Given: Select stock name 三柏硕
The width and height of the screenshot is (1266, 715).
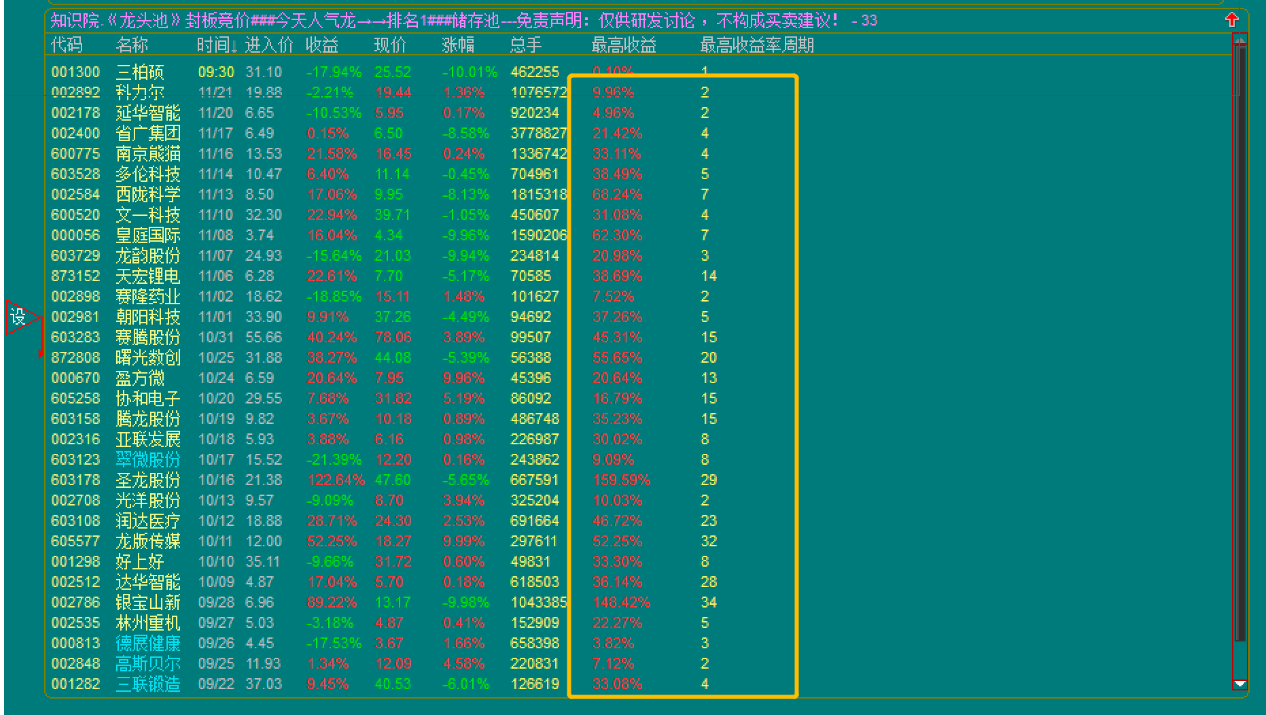Looking at the screenshot, I should coord(140,72).
